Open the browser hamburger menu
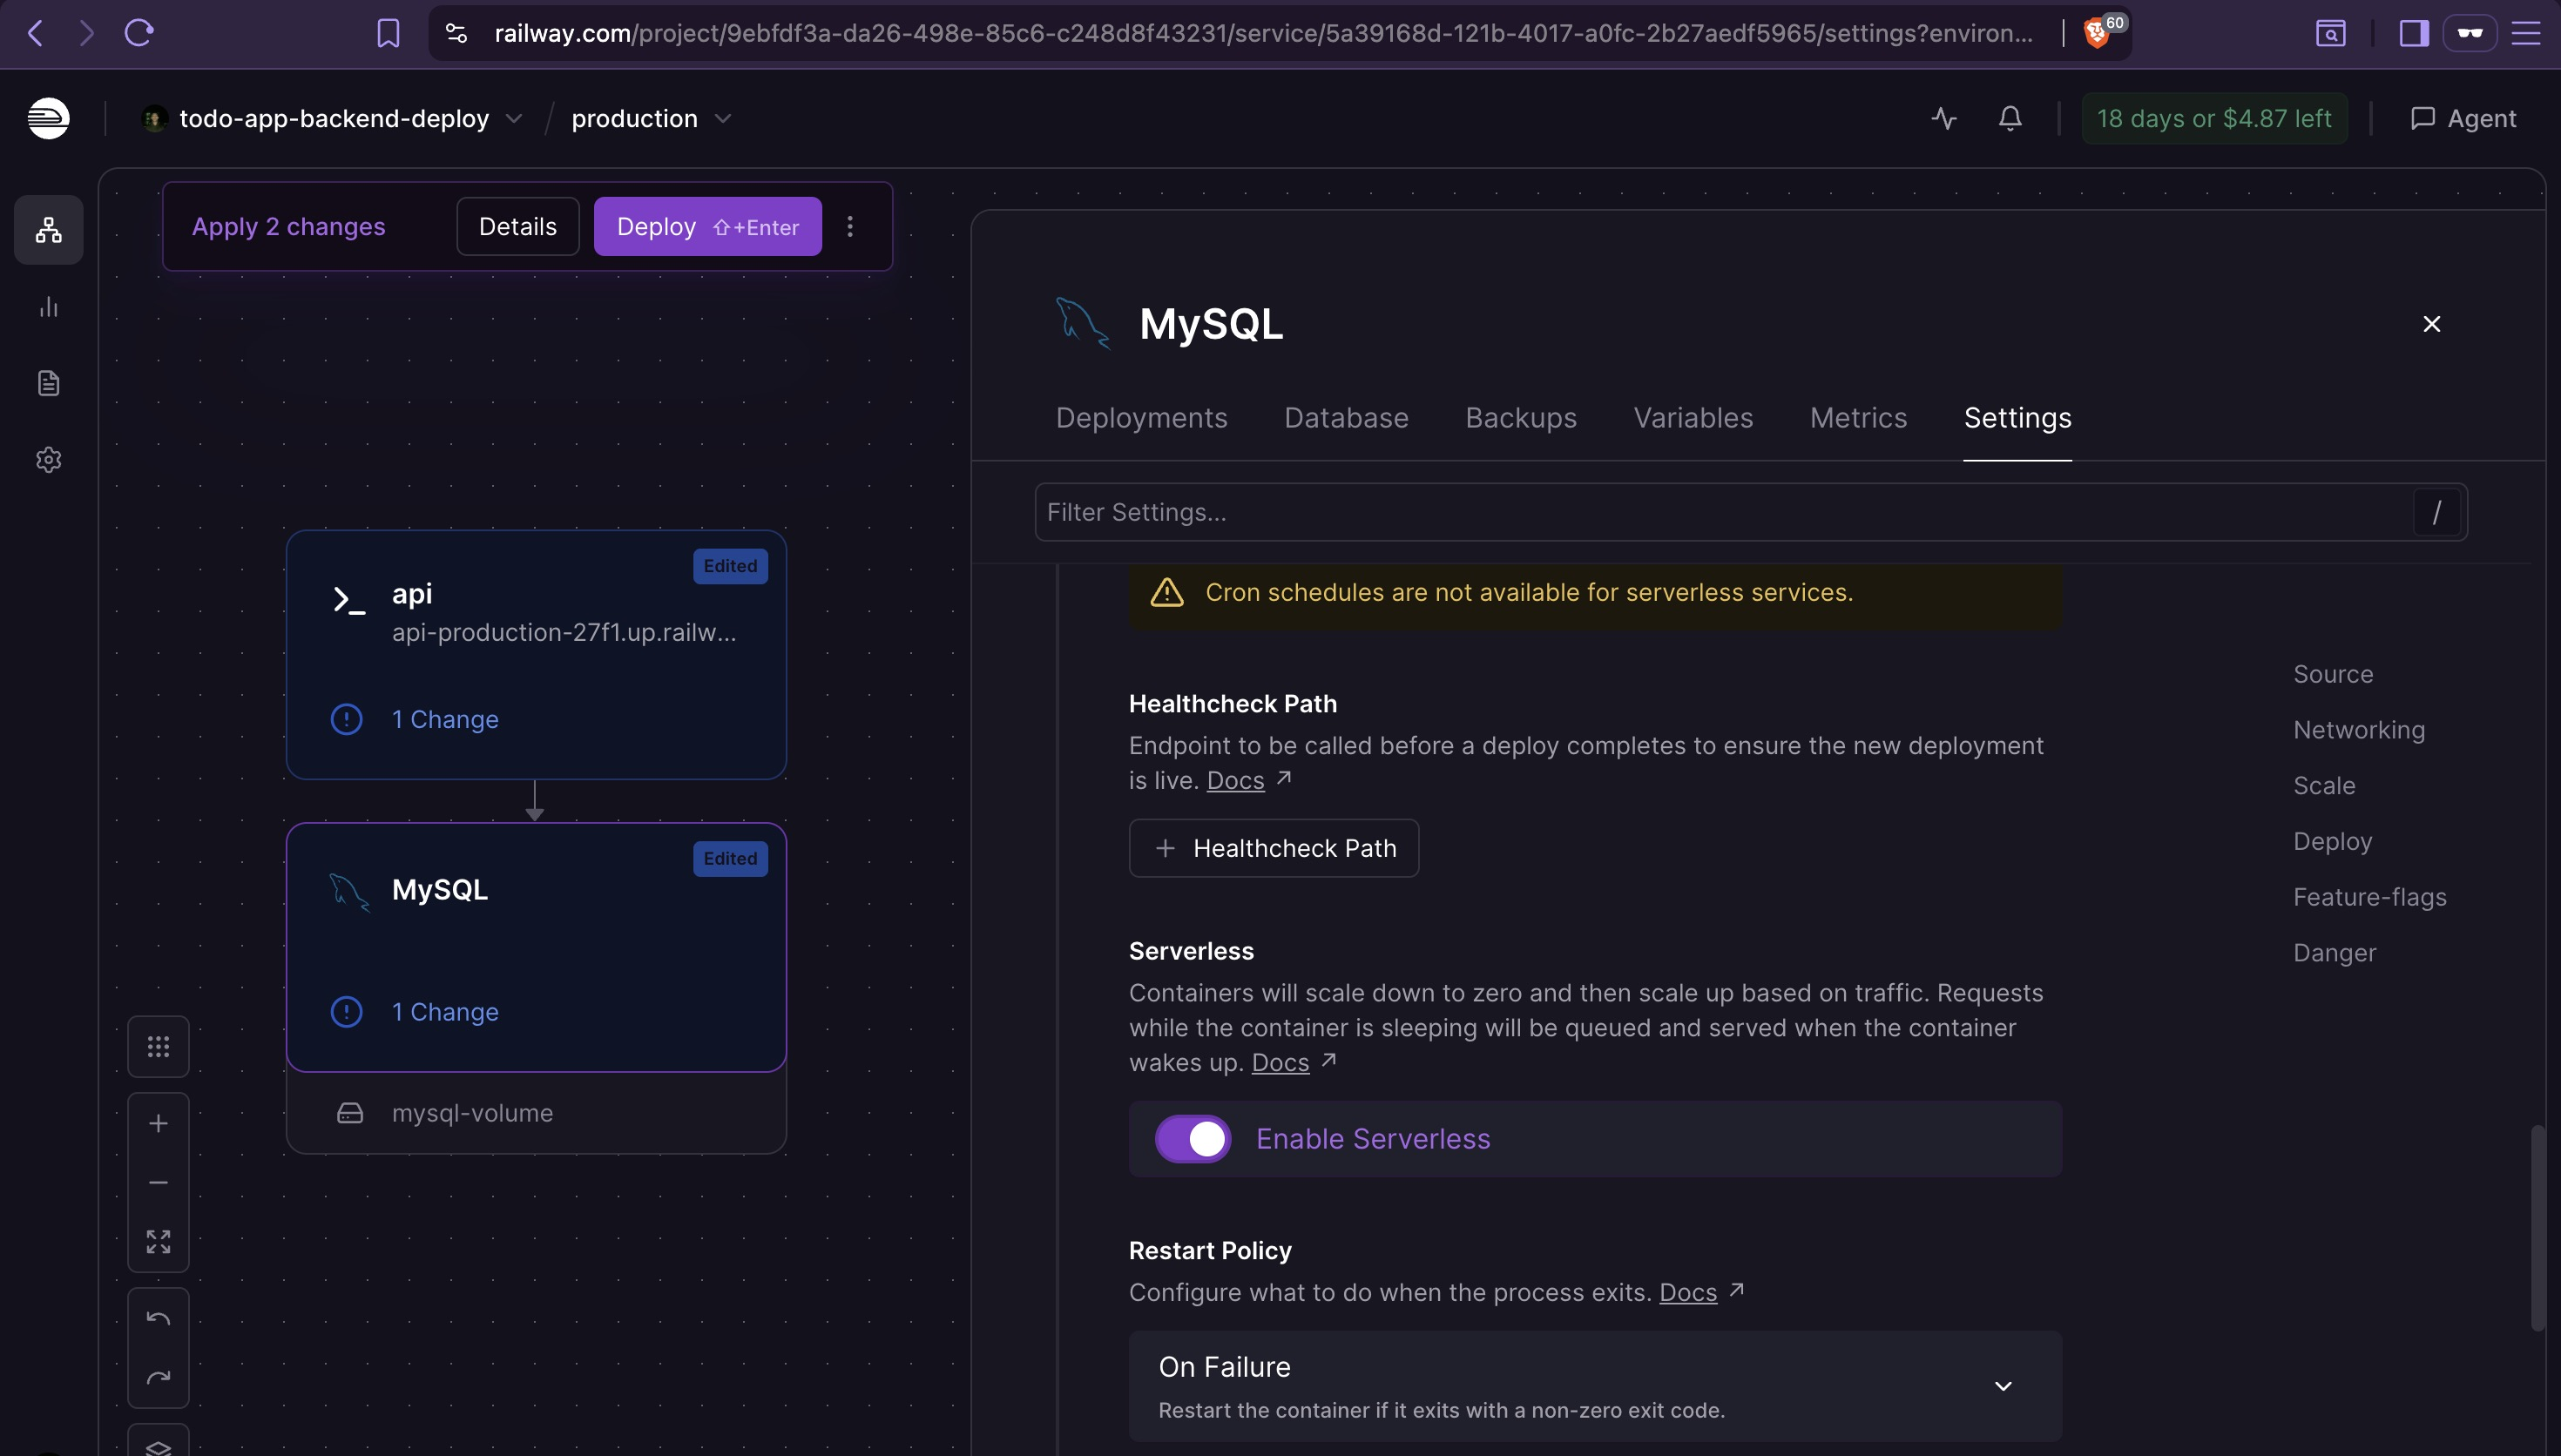Viewport: 2561px width, 1456px height. coord(2526,33)
